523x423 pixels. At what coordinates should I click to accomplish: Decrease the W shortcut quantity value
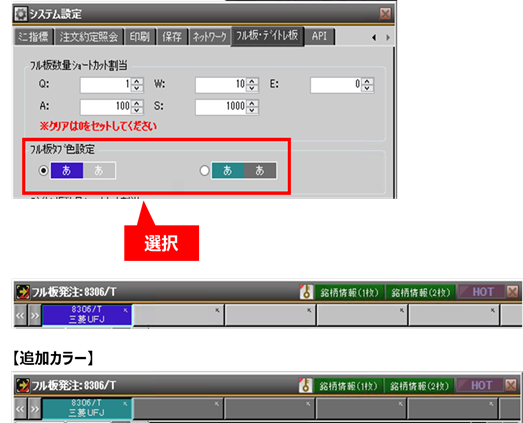[252, 88]
